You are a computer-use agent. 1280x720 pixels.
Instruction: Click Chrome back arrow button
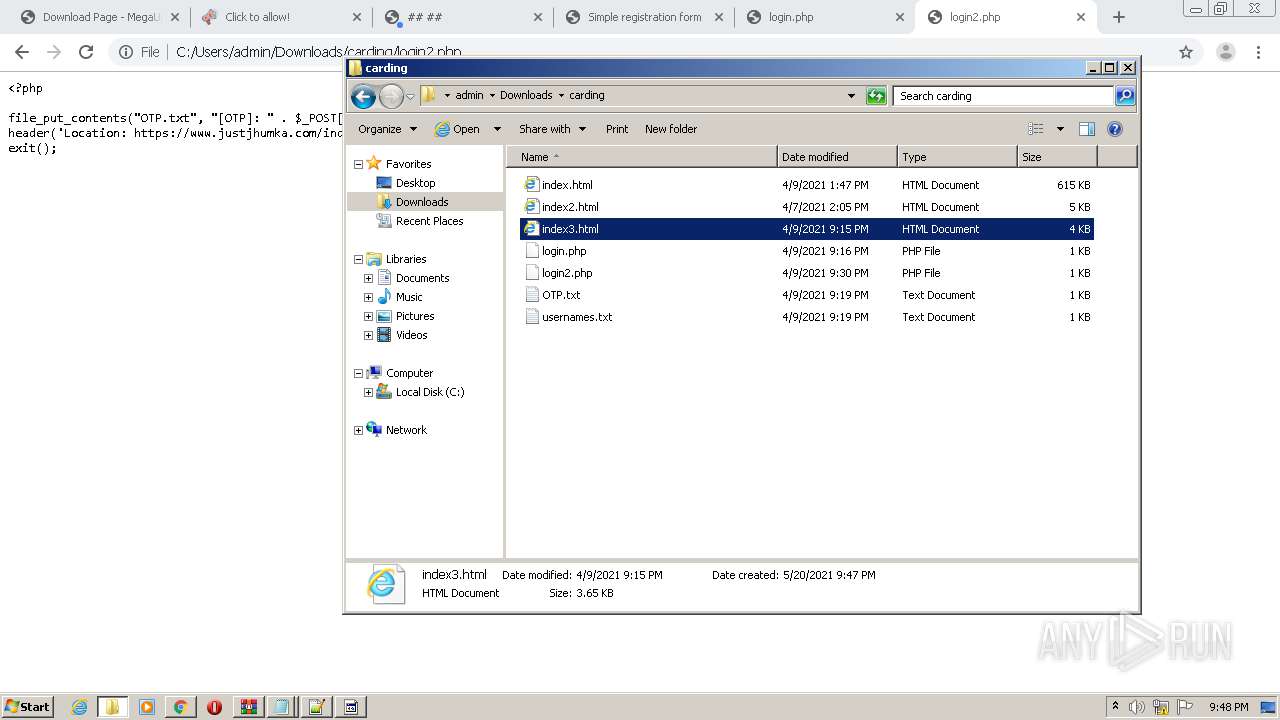point(22,52)
